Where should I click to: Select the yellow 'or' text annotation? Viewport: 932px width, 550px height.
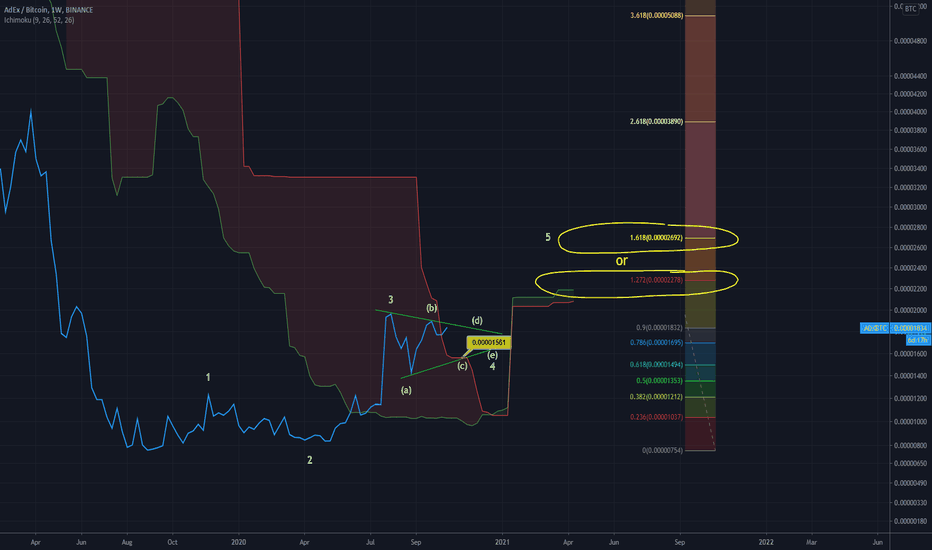tap(622, 260)
